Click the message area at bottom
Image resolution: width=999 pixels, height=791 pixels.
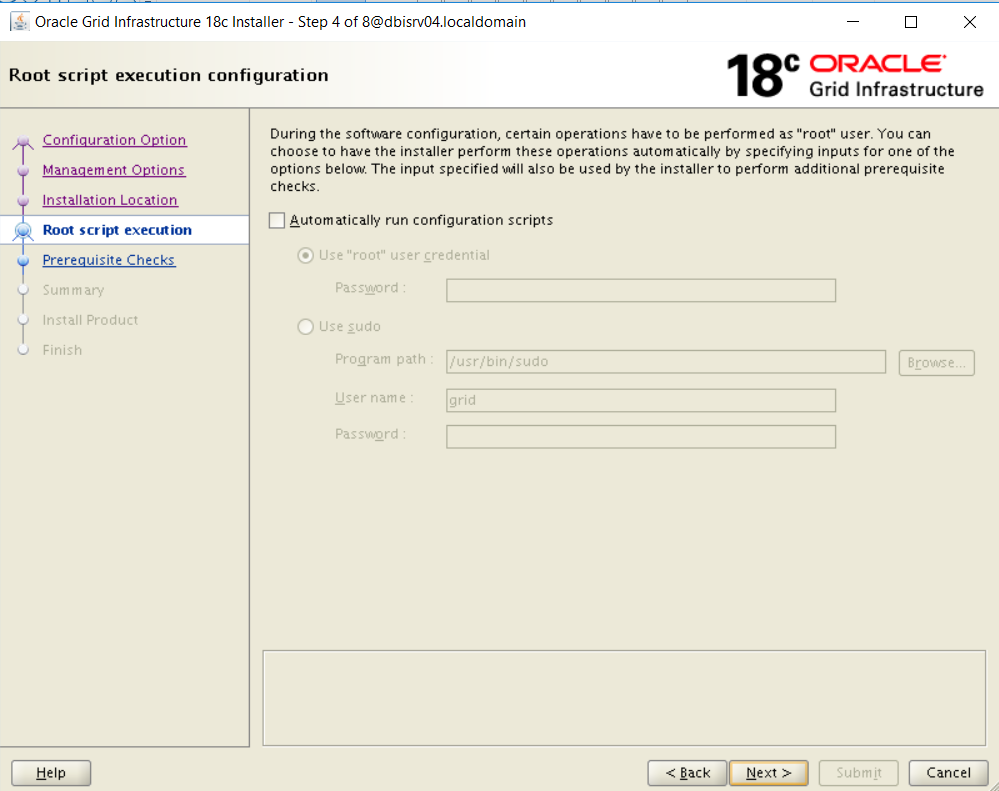click(x=624, y=698)
